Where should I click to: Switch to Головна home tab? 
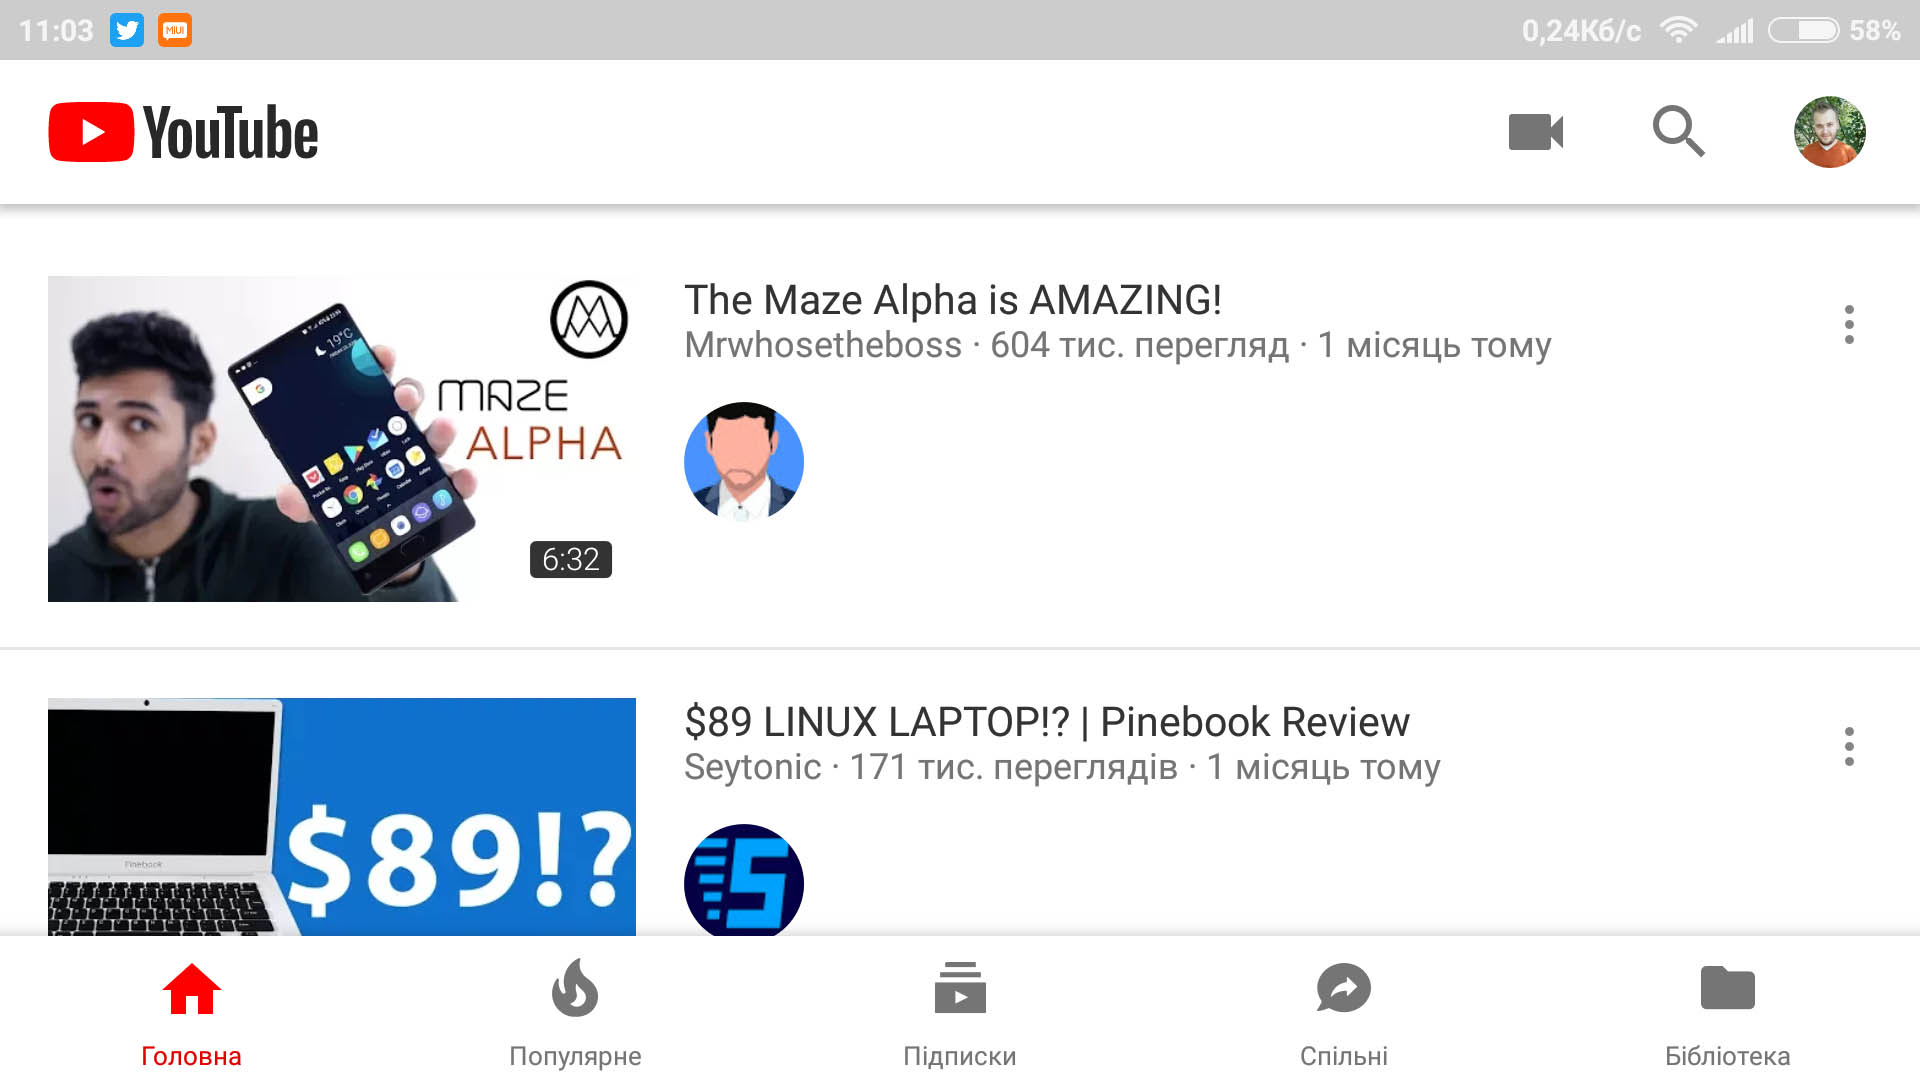pos(191,1012)
